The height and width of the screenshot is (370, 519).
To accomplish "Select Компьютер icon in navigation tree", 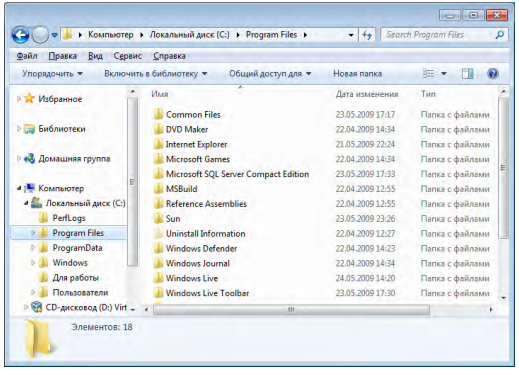I will point(30,188).
